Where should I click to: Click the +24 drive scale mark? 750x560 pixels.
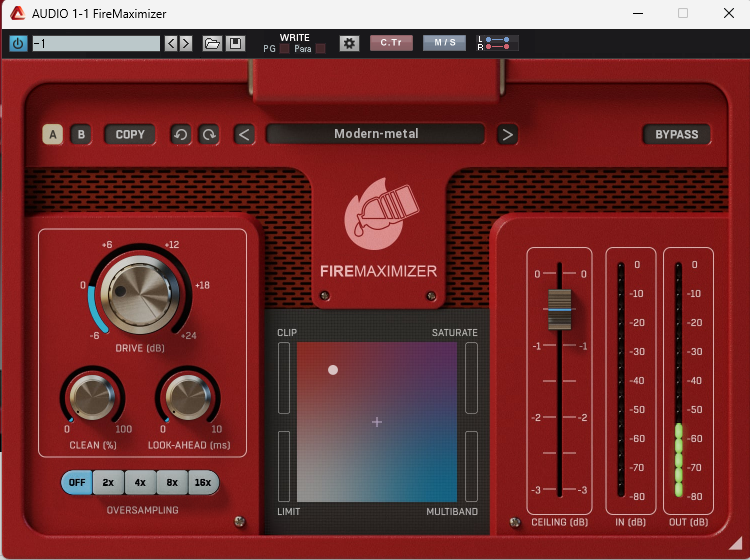pos(189,335)
